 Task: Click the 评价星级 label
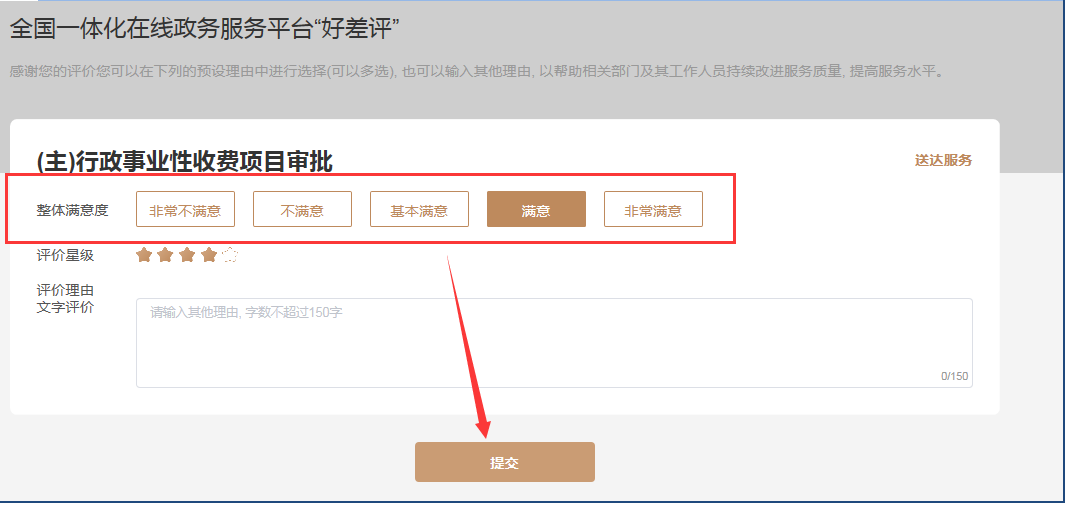65,256
